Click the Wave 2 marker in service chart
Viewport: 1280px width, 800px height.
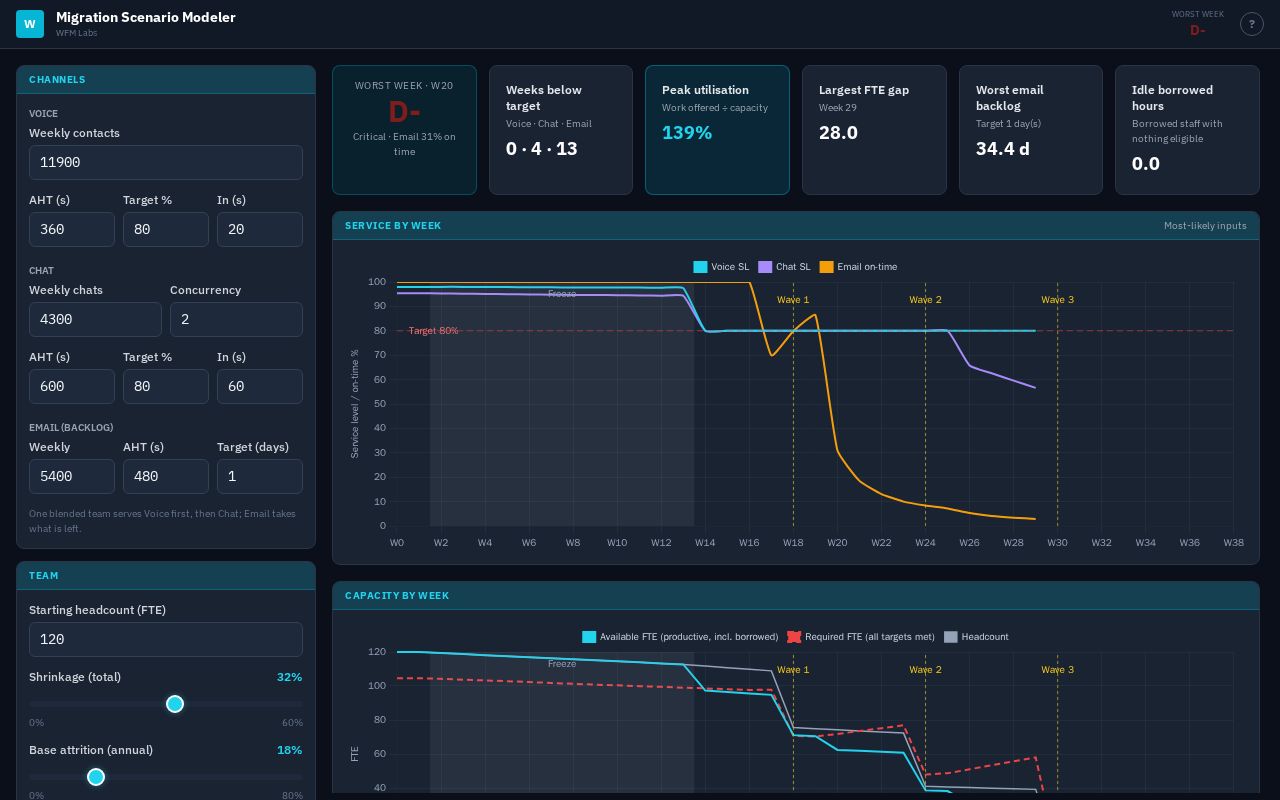[925, 300]
